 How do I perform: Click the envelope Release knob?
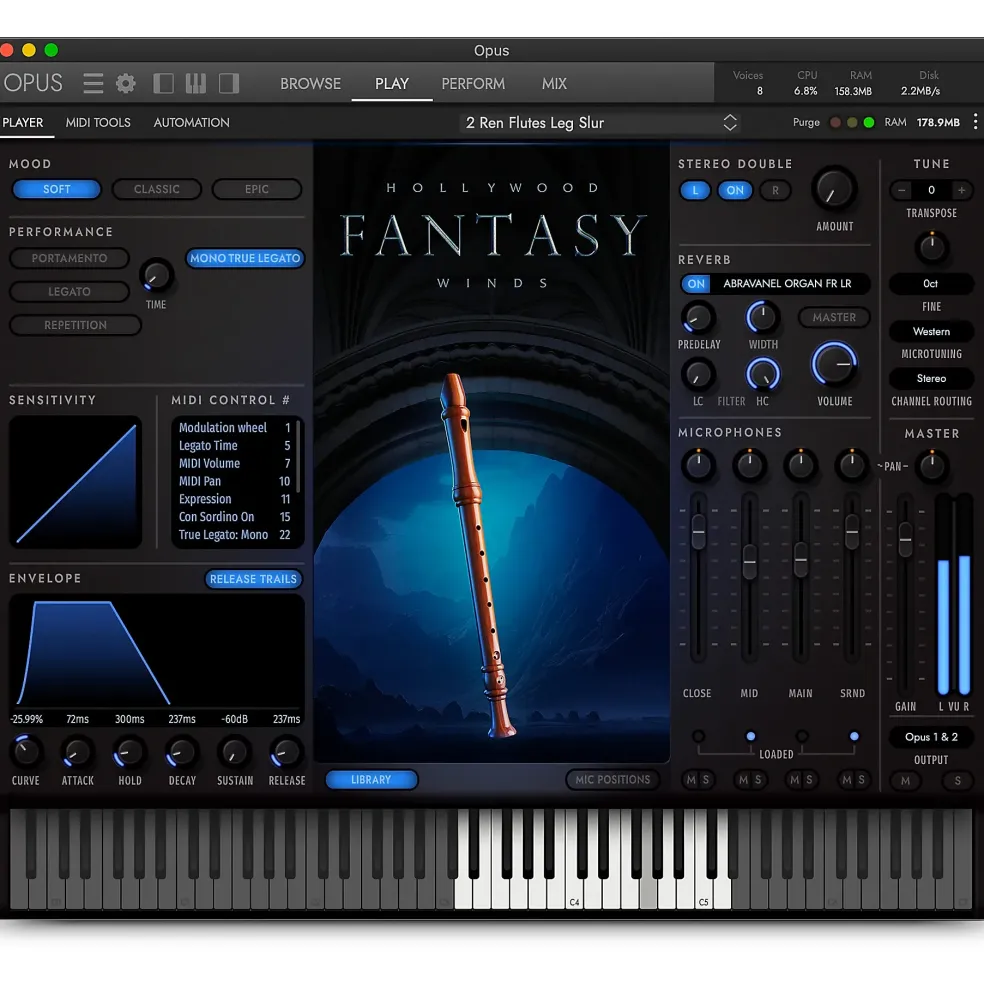click(287, 751)
